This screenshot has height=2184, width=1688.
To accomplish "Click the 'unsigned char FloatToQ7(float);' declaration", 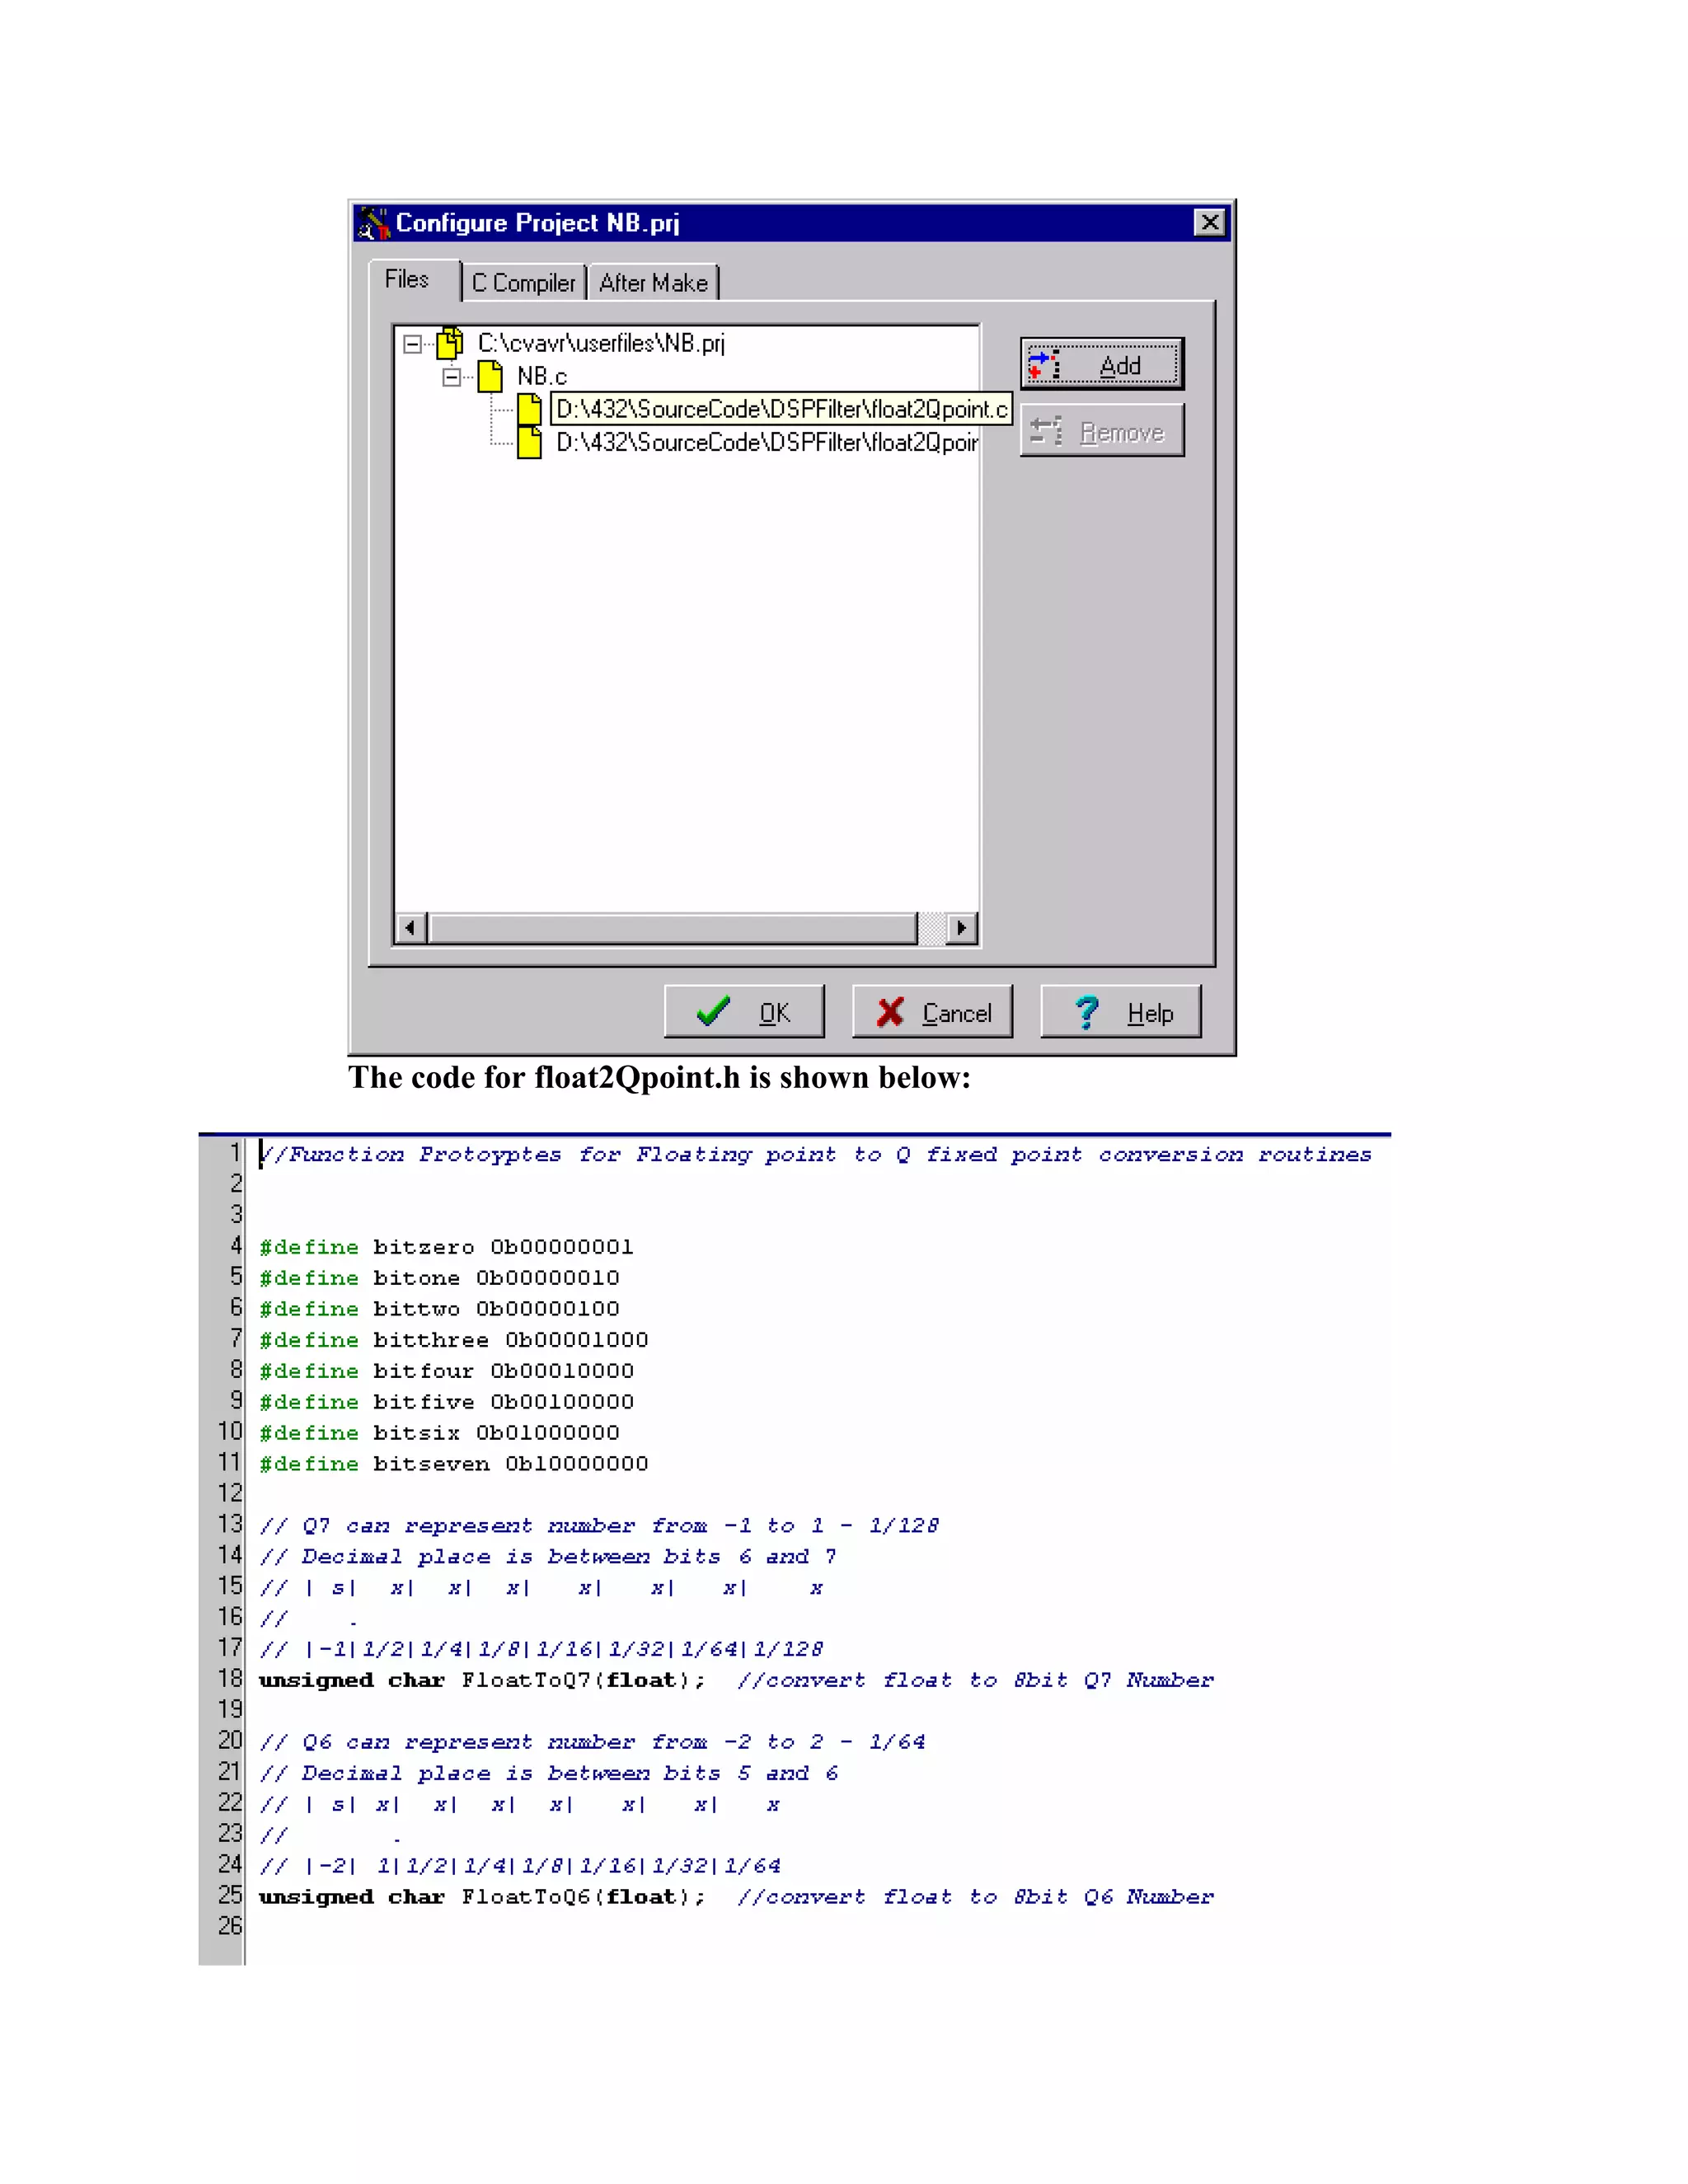I will (482, 1680).
